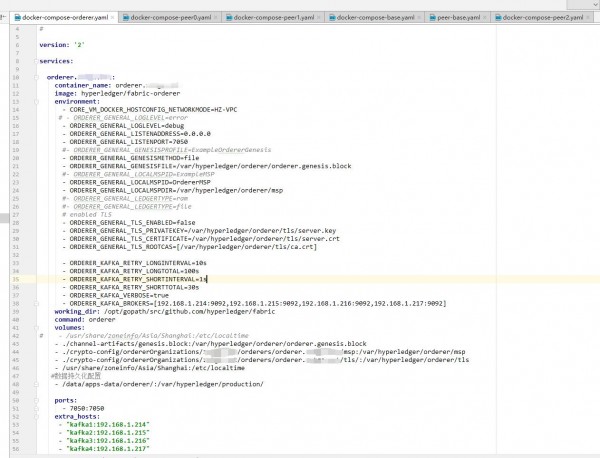This screenshot has height=458, width=600.
Task: Collapse the ports section fold marker
Action: (36, 401)
